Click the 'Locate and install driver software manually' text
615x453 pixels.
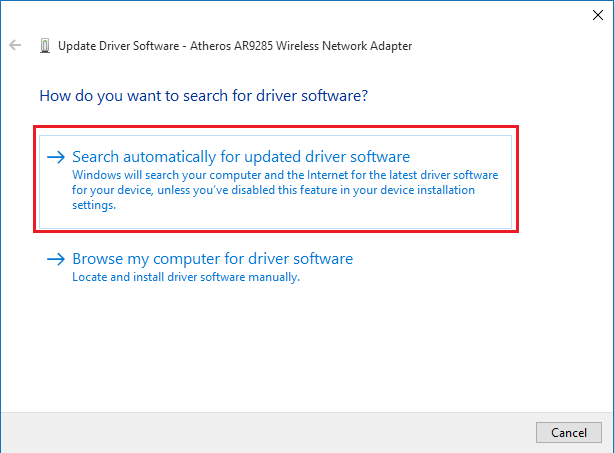click(186, 277)
